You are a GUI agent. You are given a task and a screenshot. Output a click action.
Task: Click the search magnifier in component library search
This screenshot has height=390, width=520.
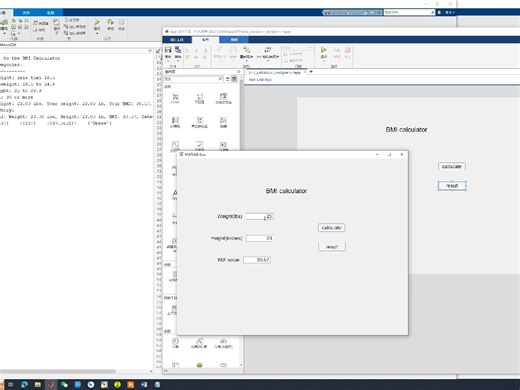pos(220,79)
